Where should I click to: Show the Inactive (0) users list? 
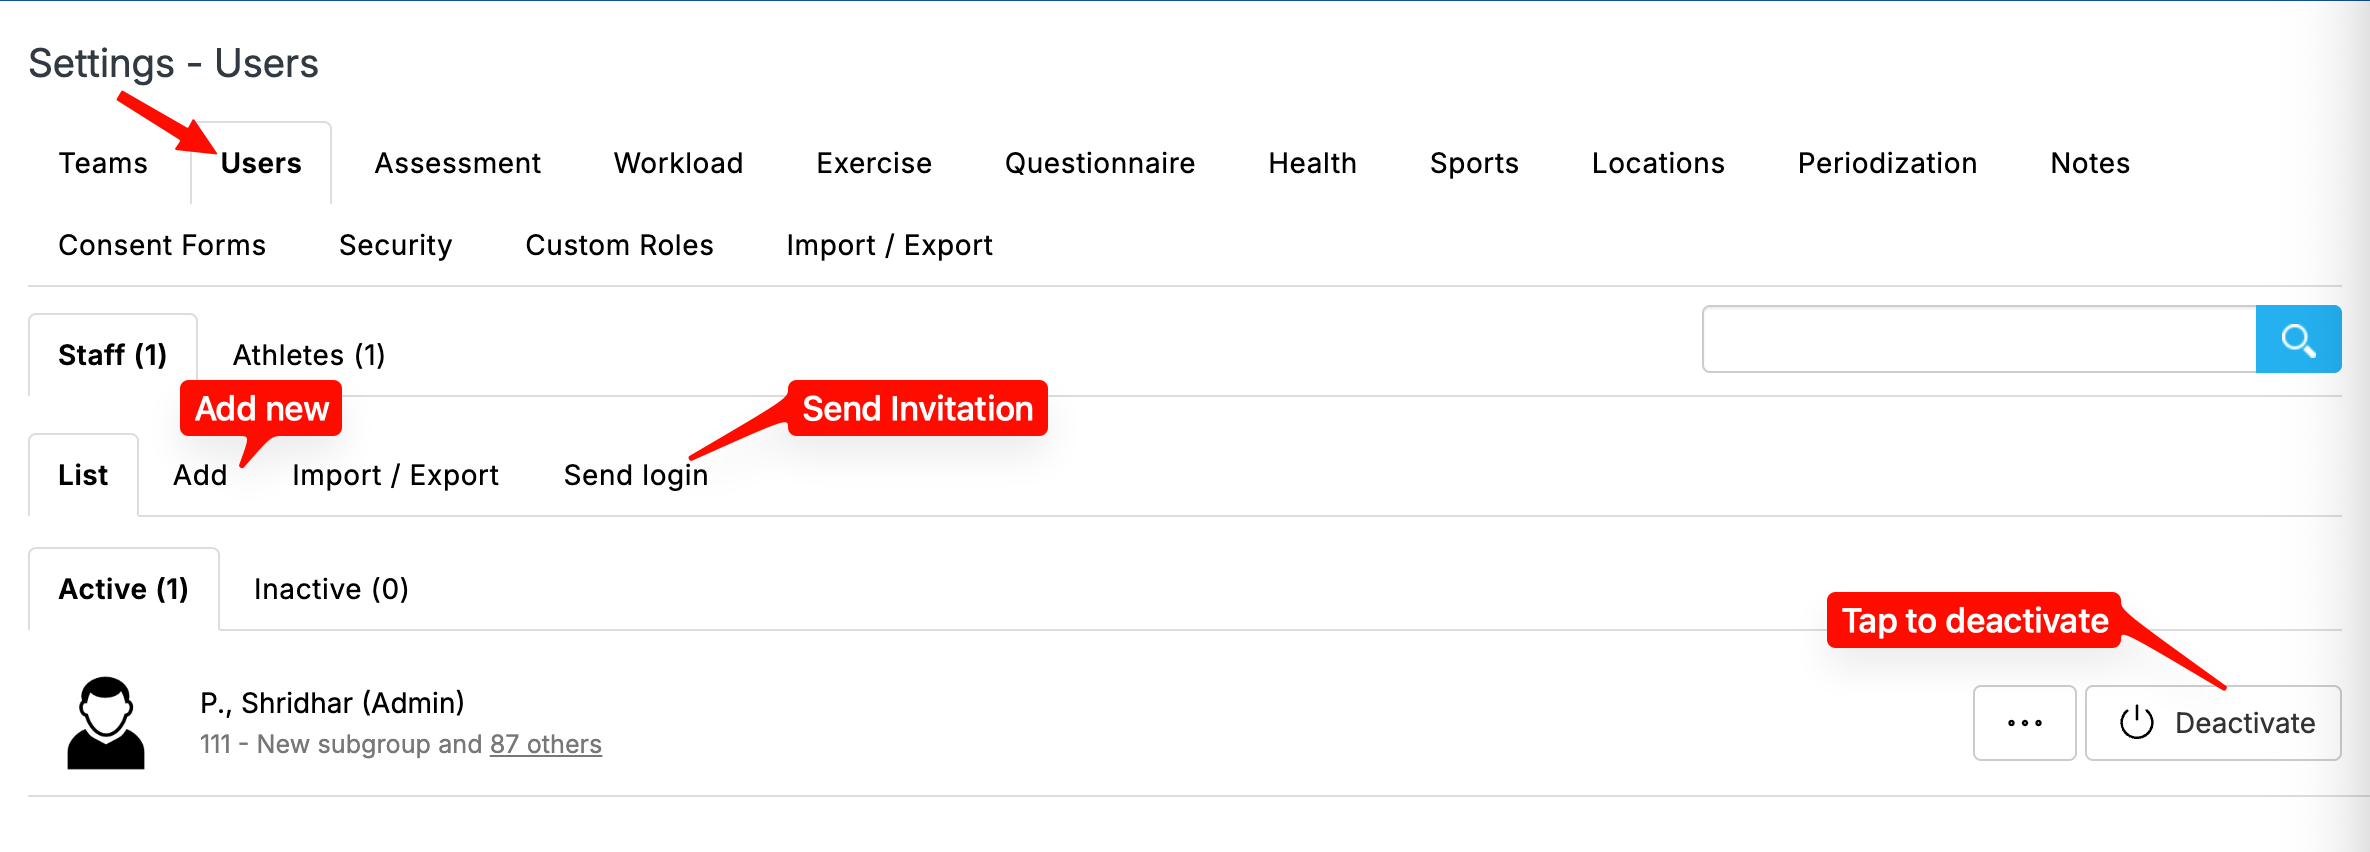click(x=331, y=589)
